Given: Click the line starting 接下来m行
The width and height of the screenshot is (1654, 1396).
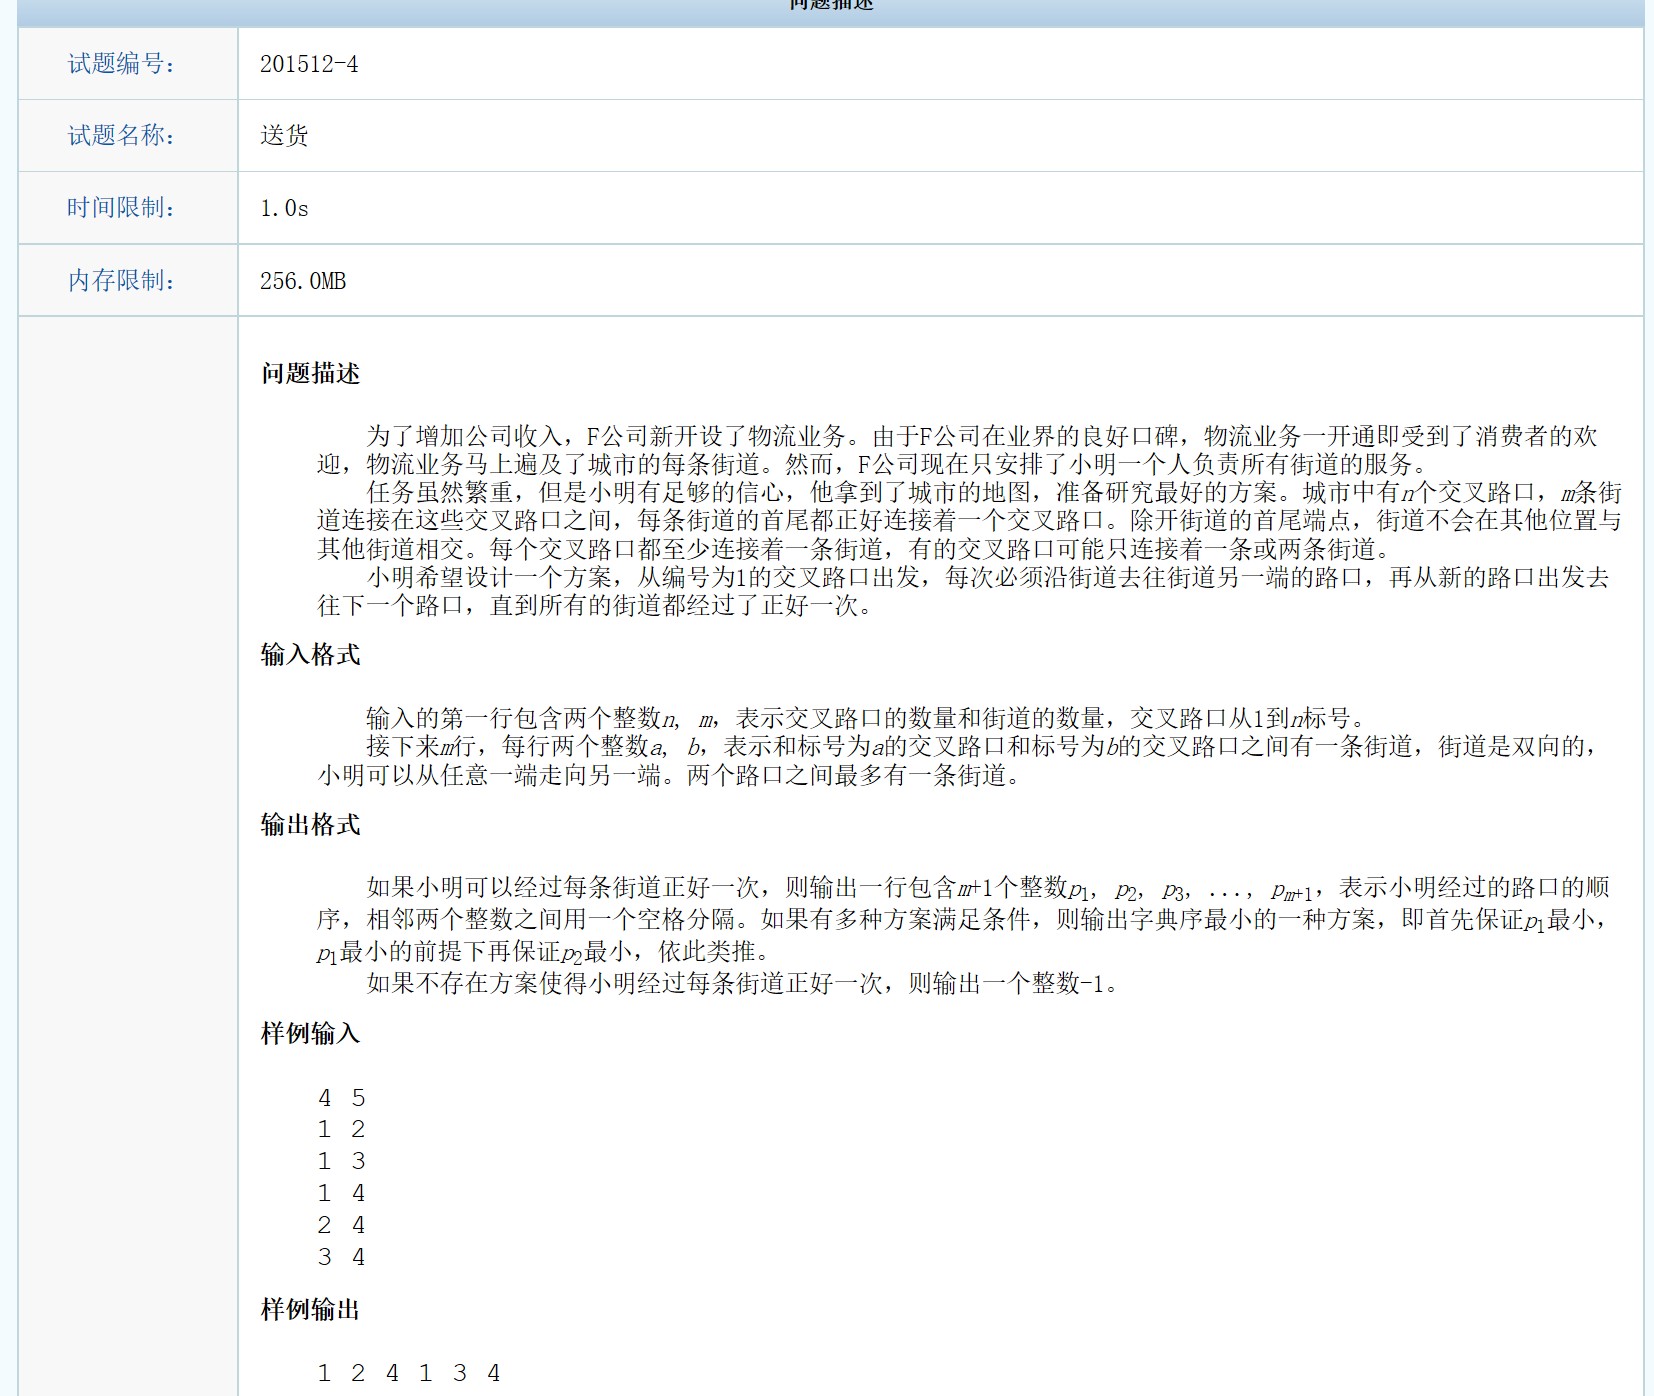Looking at the screenshot, I should [x=958, y=761].
